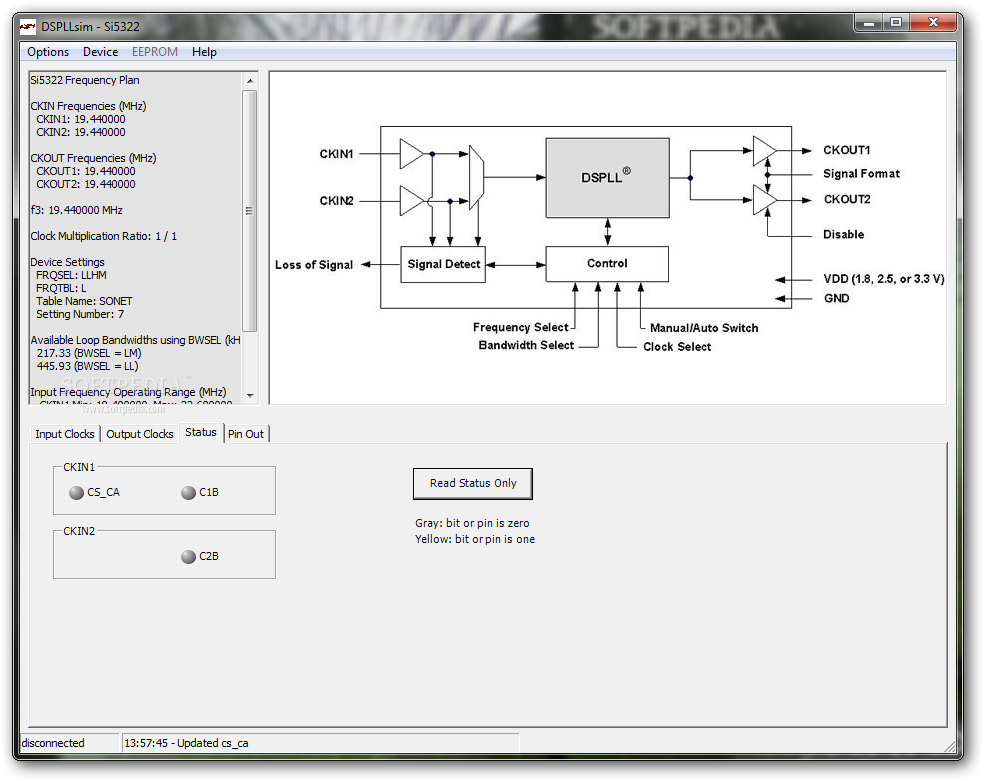Click the frequency plan scroll down arrow
Image resolution: width=984 pixels, height=781 pixels.
coord(250,395)
